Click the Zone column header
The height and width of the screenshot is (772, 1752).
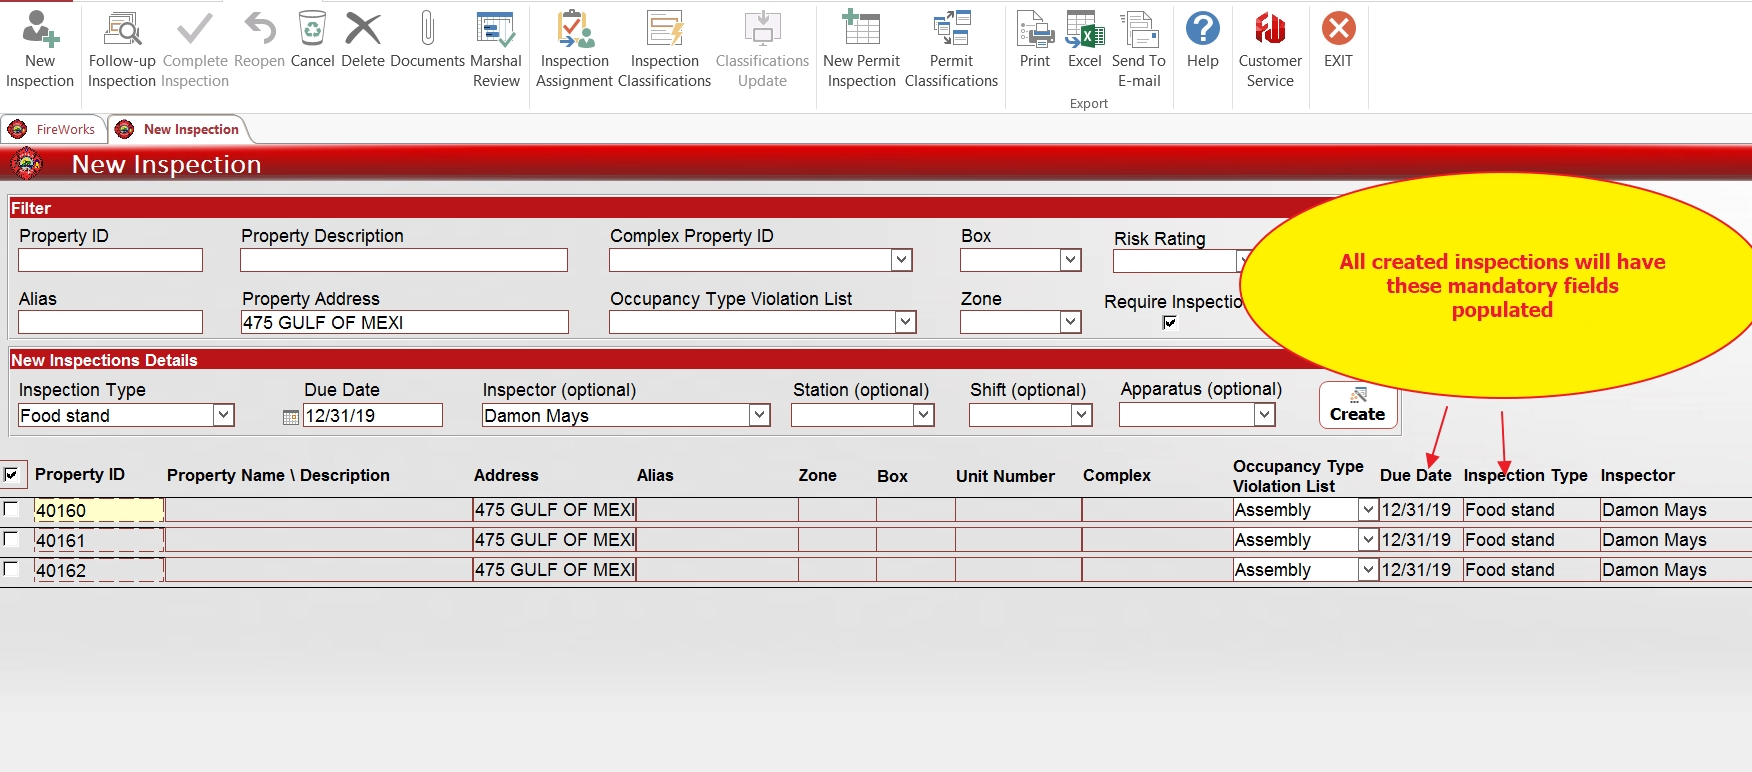pos(817,475)
